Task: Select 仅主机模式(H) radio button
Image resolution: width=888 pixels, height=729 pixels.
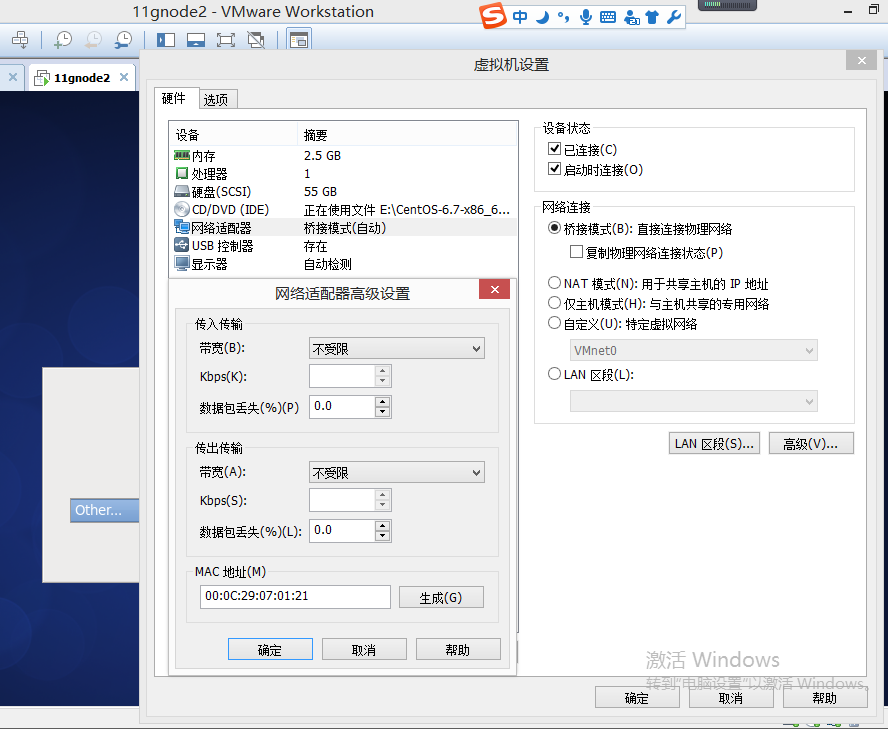Action: click(x=554, y=303)
